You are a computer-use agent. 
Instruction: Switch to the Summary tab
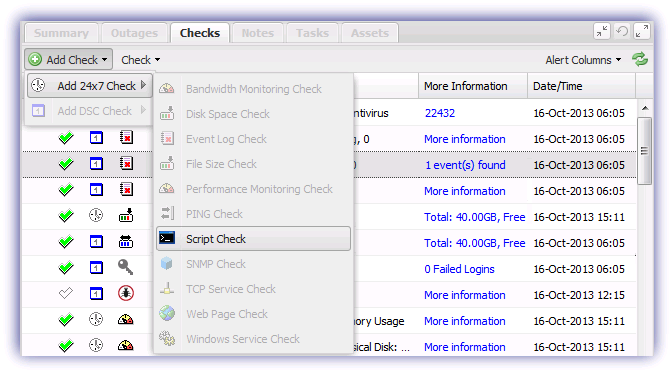pyautogui.click(x=61, y=33)
